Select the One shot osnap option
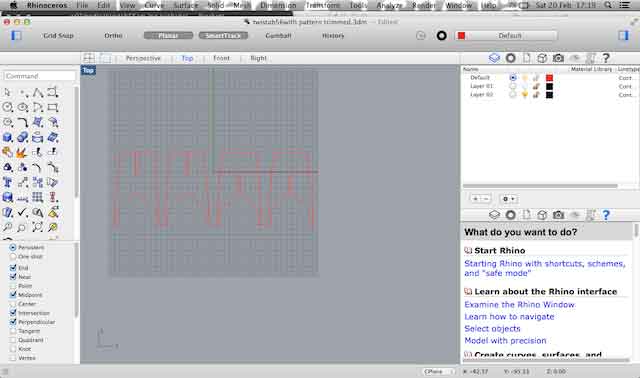The height and width of the screenshot is (378, 640). (13, 256)
